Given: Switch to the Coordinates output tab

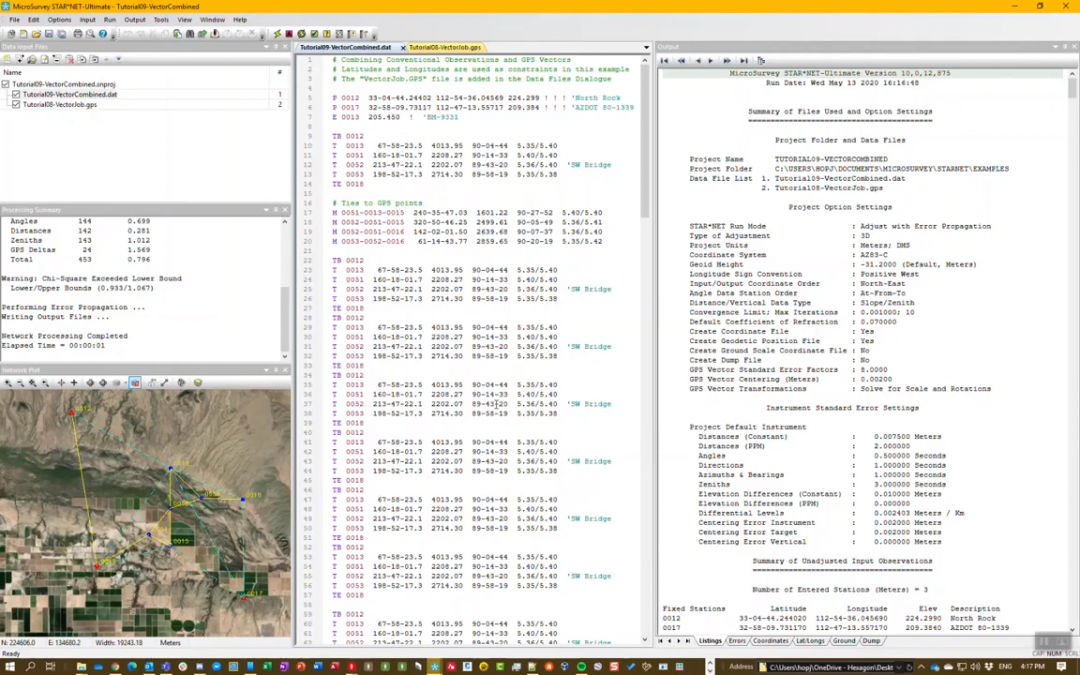Looking at the screenshot, I should (x=770, y=641).
